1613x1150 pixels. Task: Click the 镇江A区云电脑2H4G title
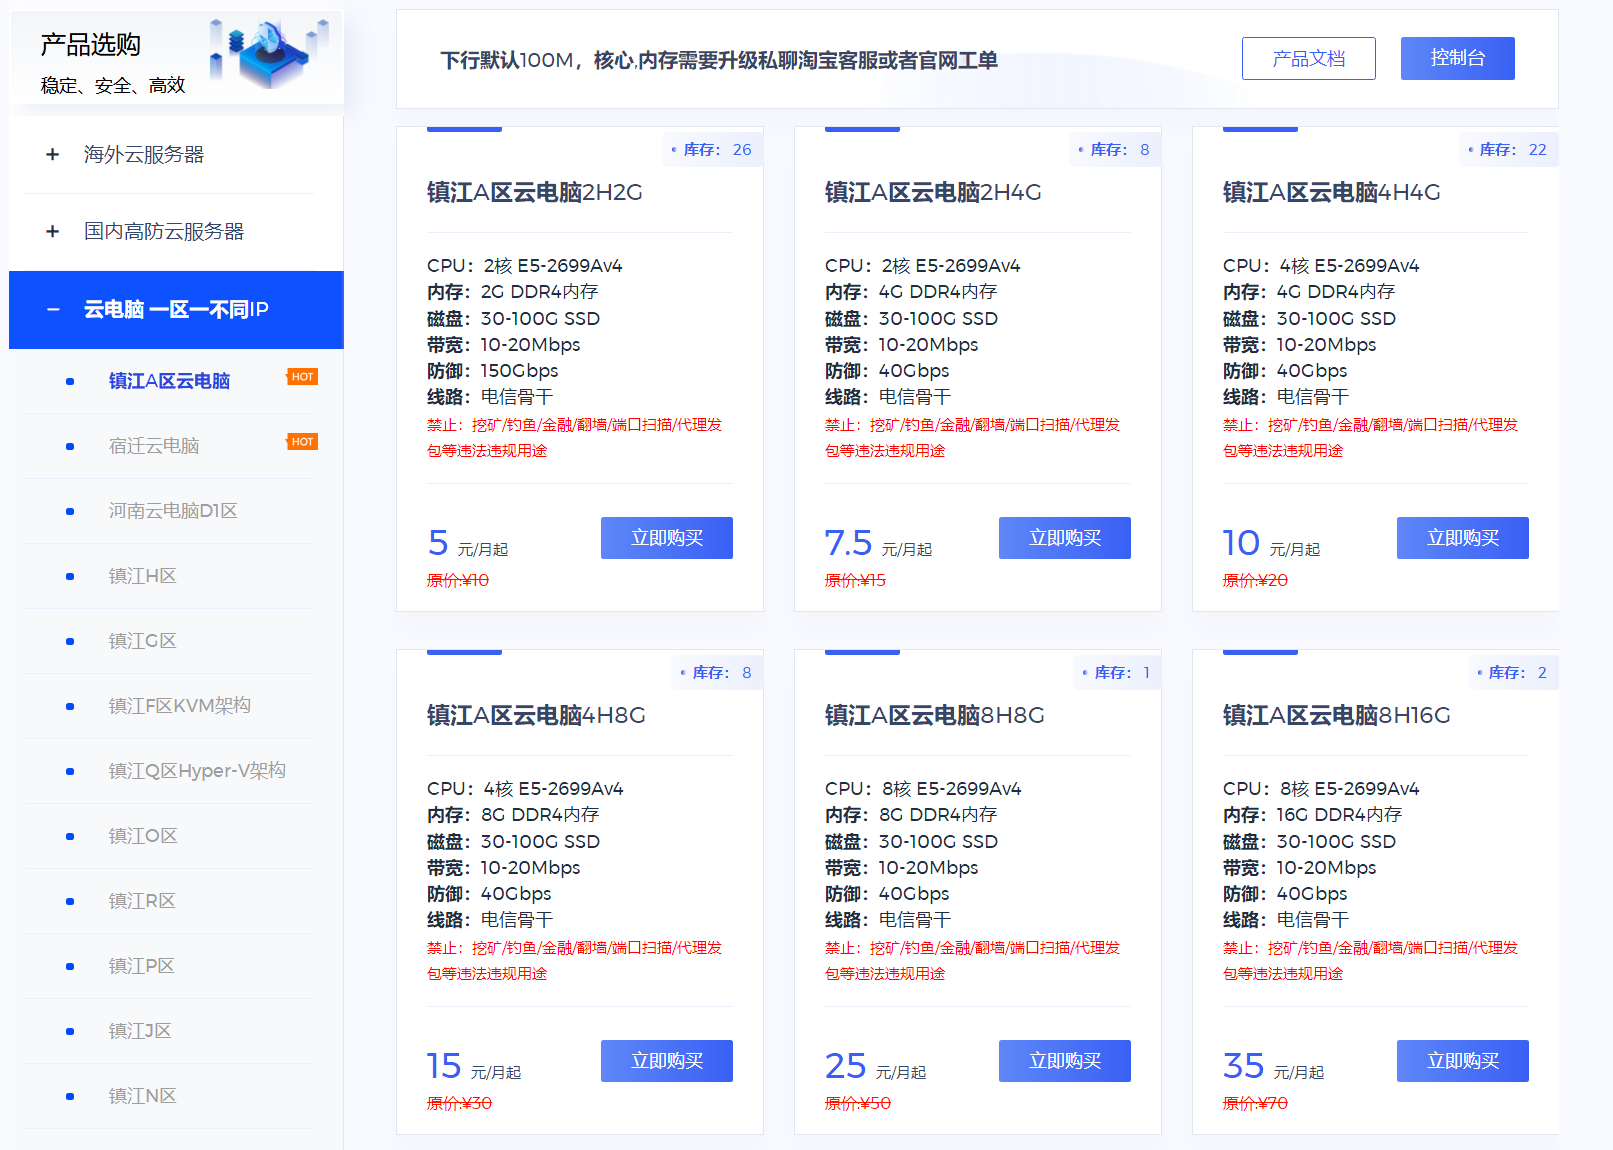point(933,192)
